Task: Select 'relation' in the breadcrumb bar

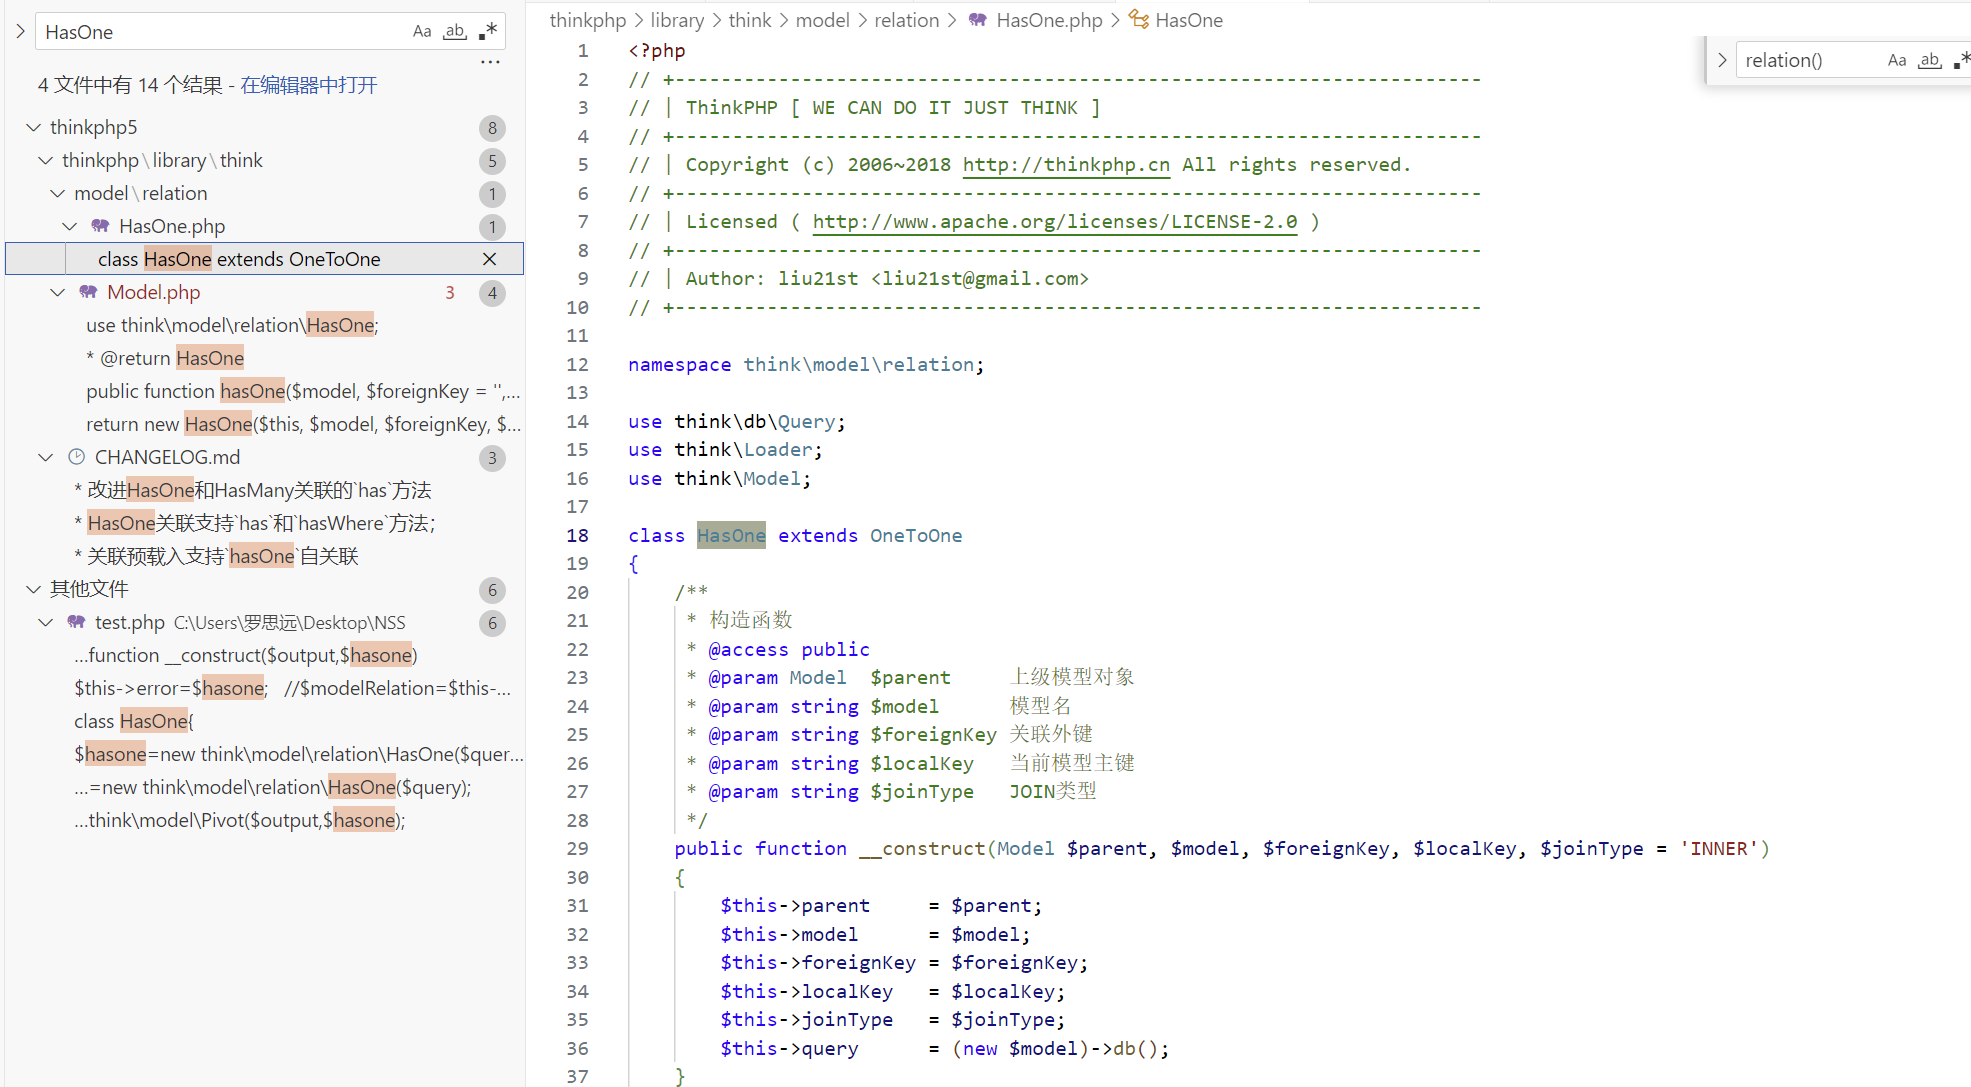Action: (x=906, y=20)
